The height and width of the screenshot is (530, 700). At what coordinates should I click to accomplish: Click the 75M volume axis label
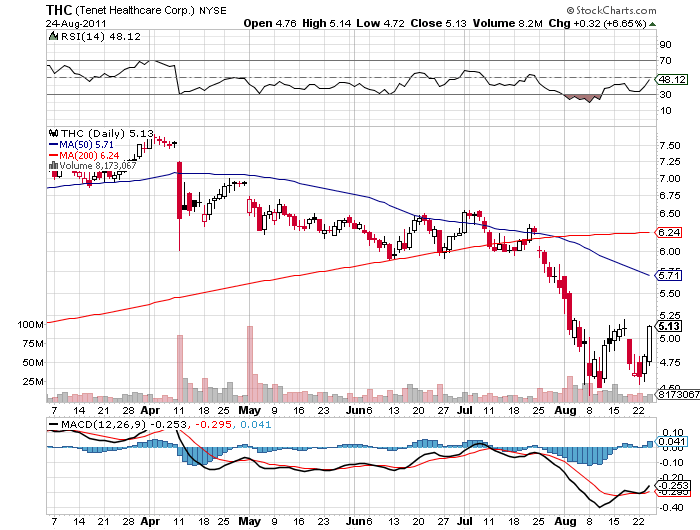pyautogui.click(x=33, y=344)
